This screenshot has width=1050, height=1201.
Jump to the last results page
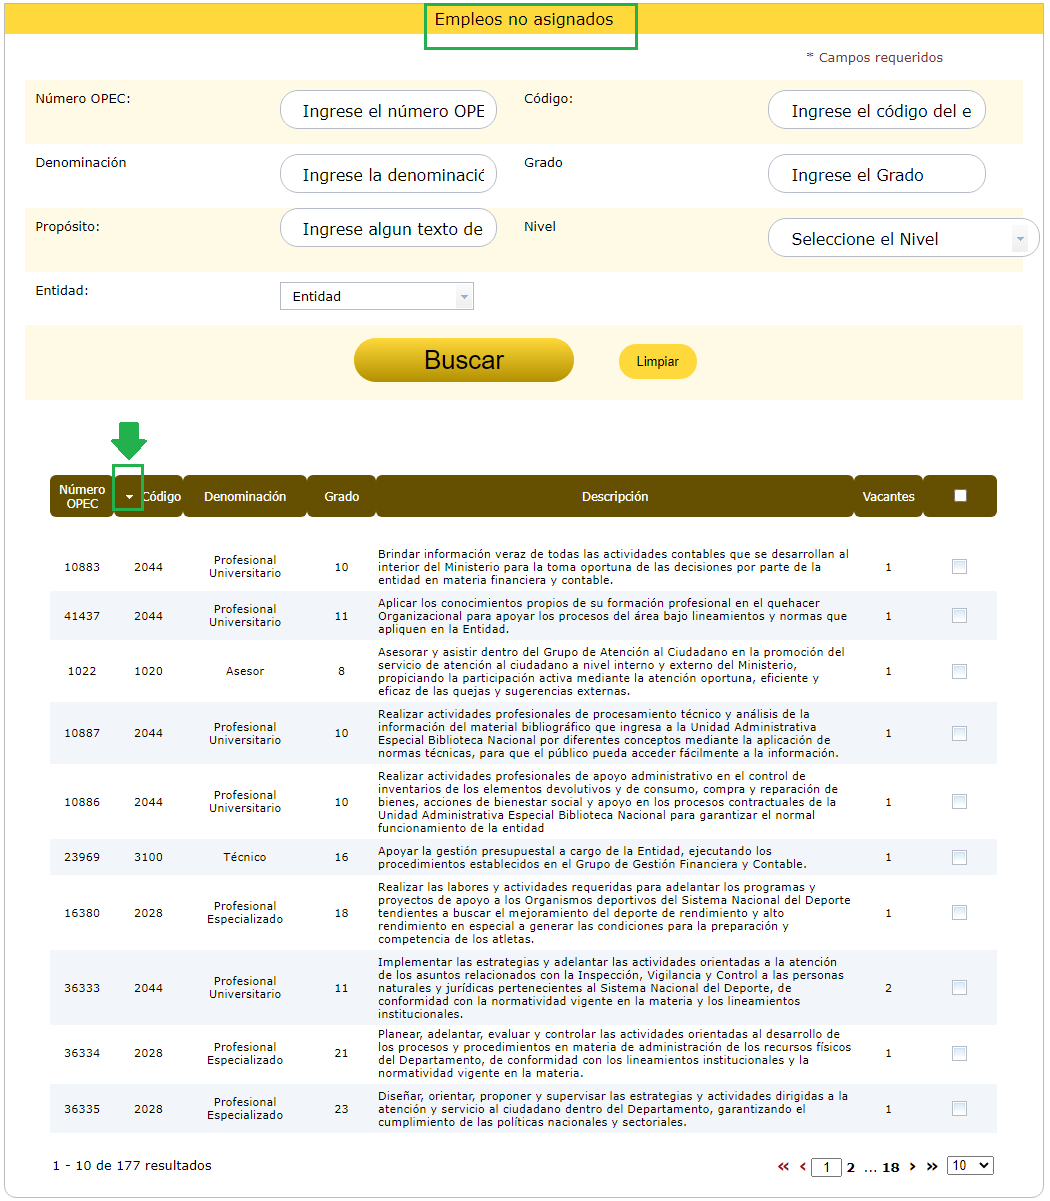coord(932,1167)
